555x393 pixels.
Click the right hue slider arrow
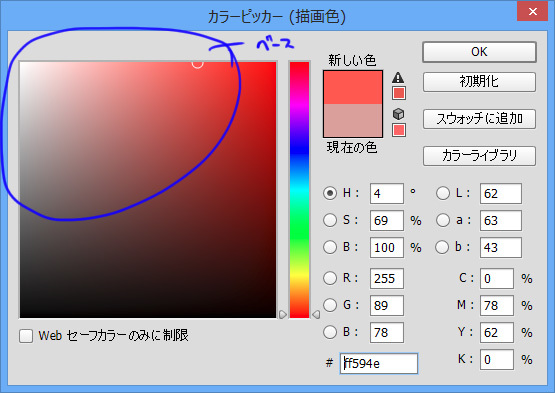click(316, 314)
